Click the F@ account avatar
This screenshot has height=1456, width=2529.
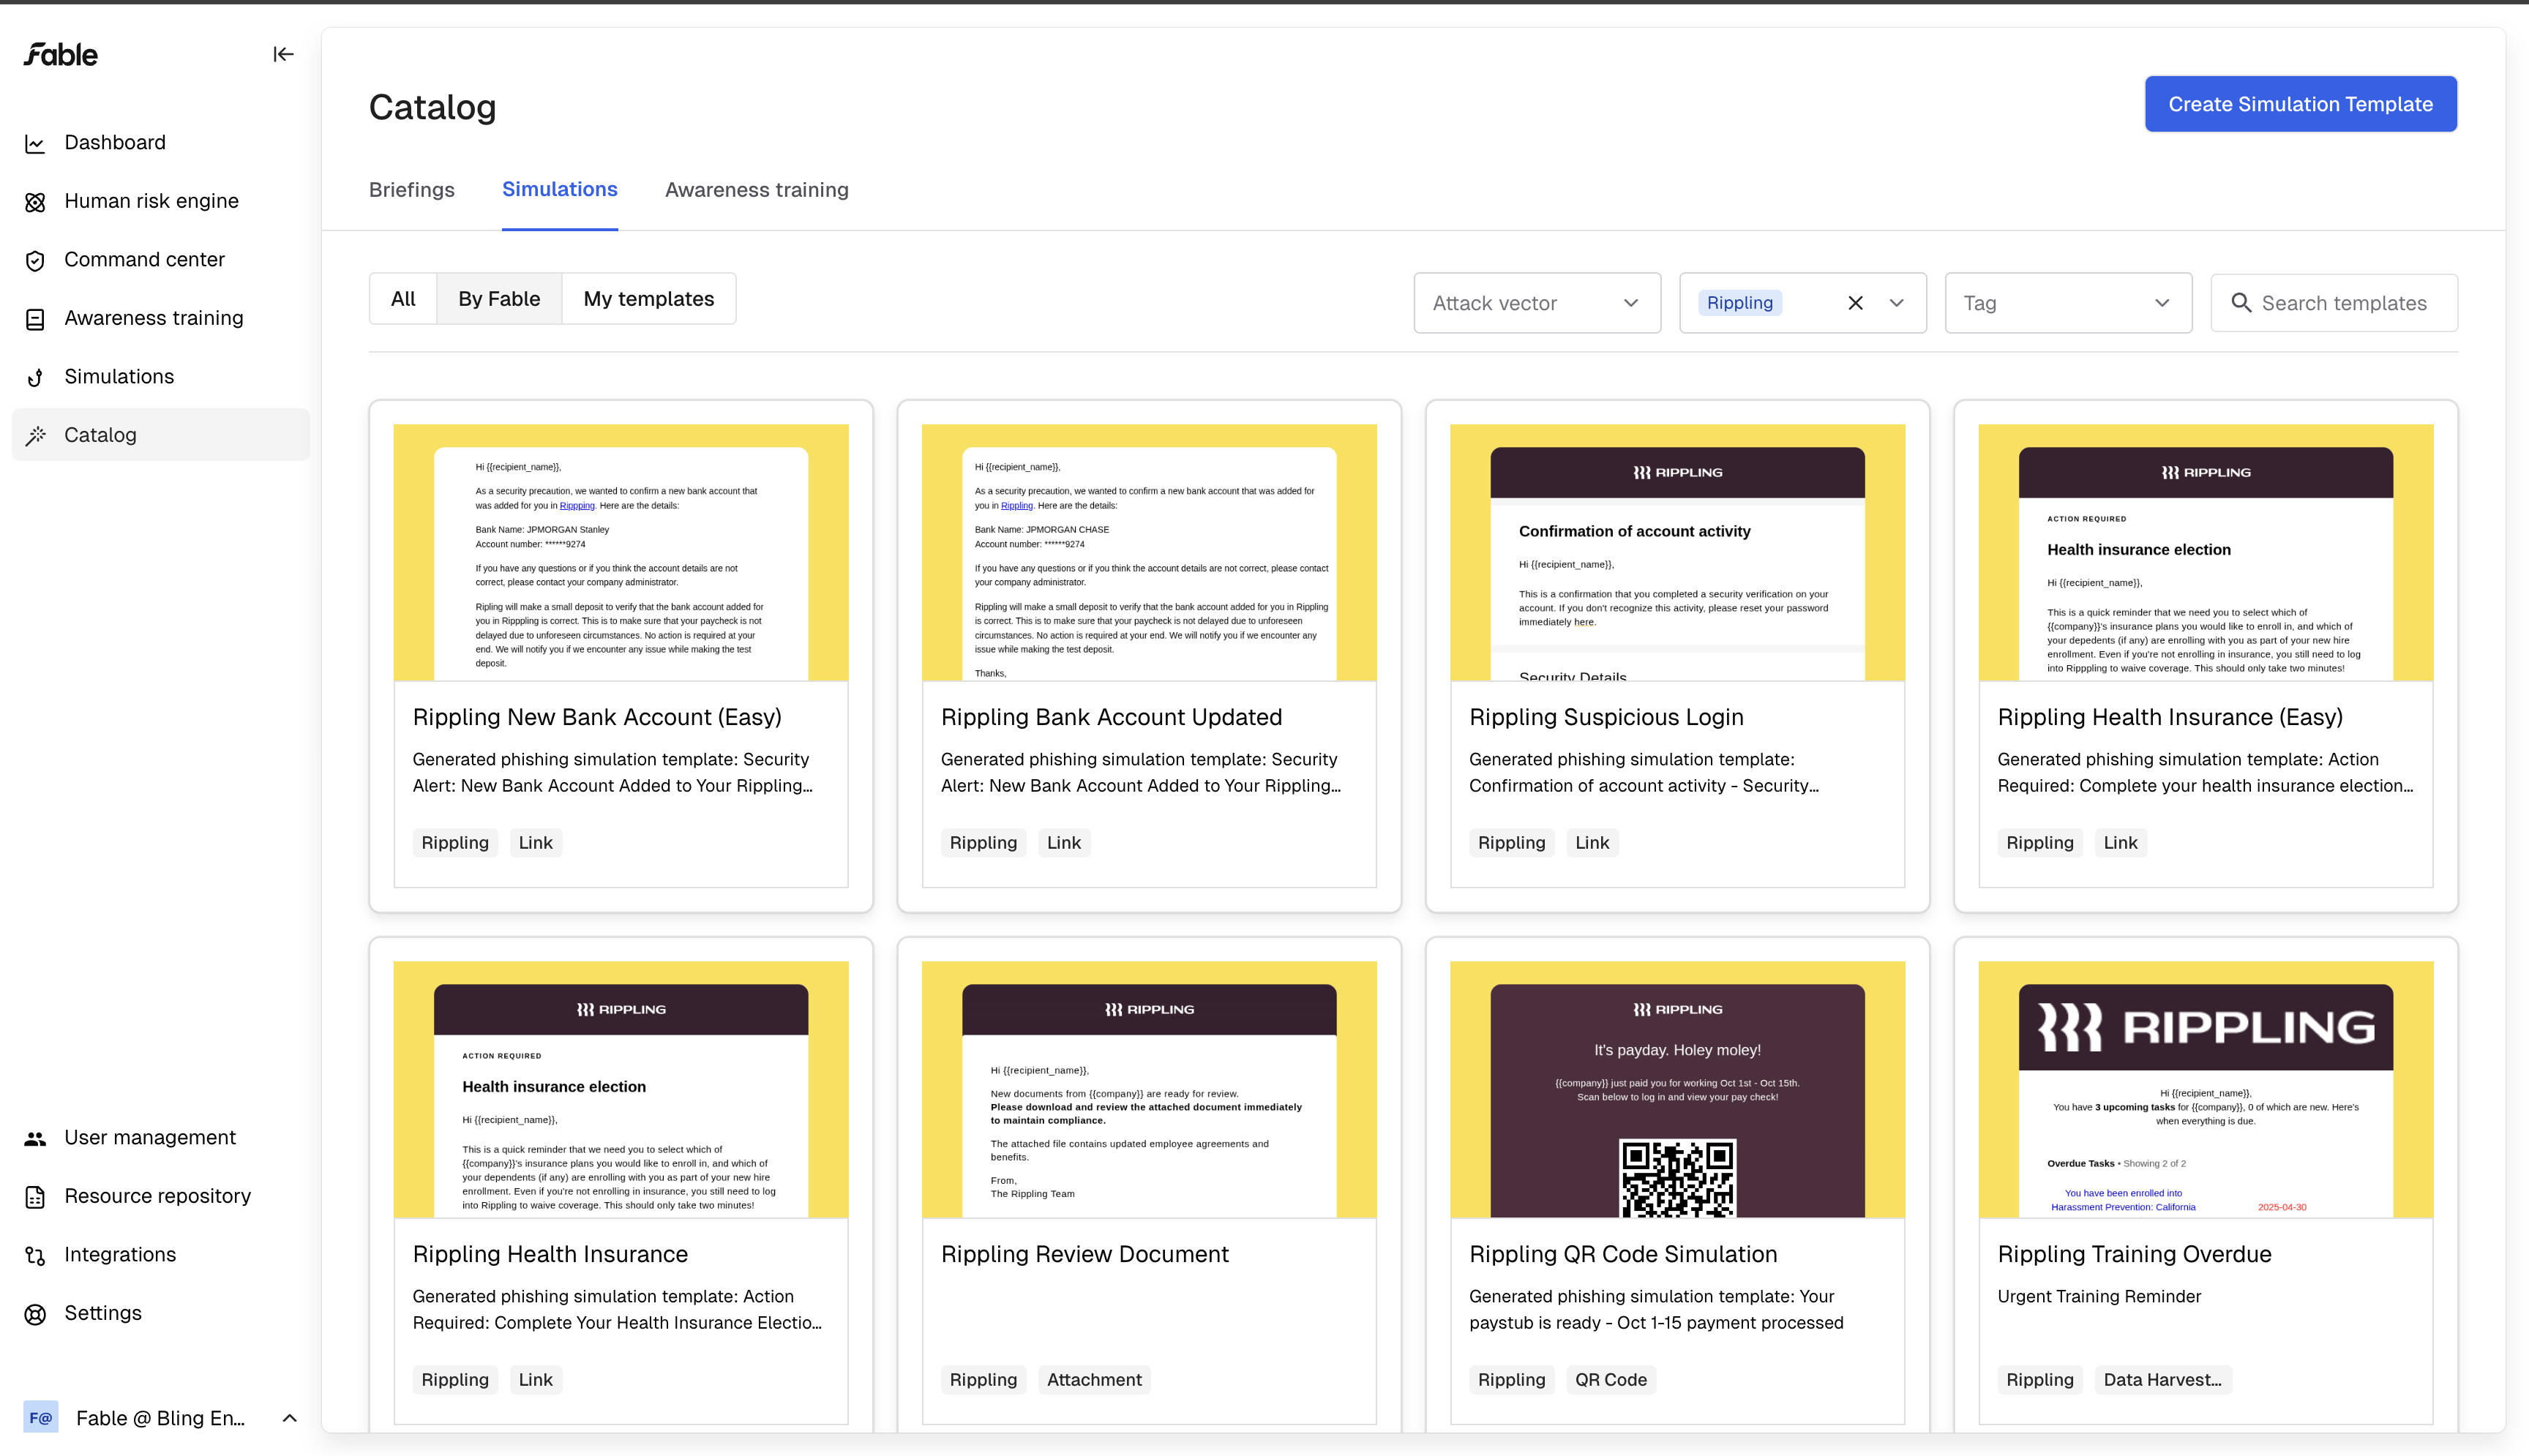pyautogui.click(x=41, y=1417)
